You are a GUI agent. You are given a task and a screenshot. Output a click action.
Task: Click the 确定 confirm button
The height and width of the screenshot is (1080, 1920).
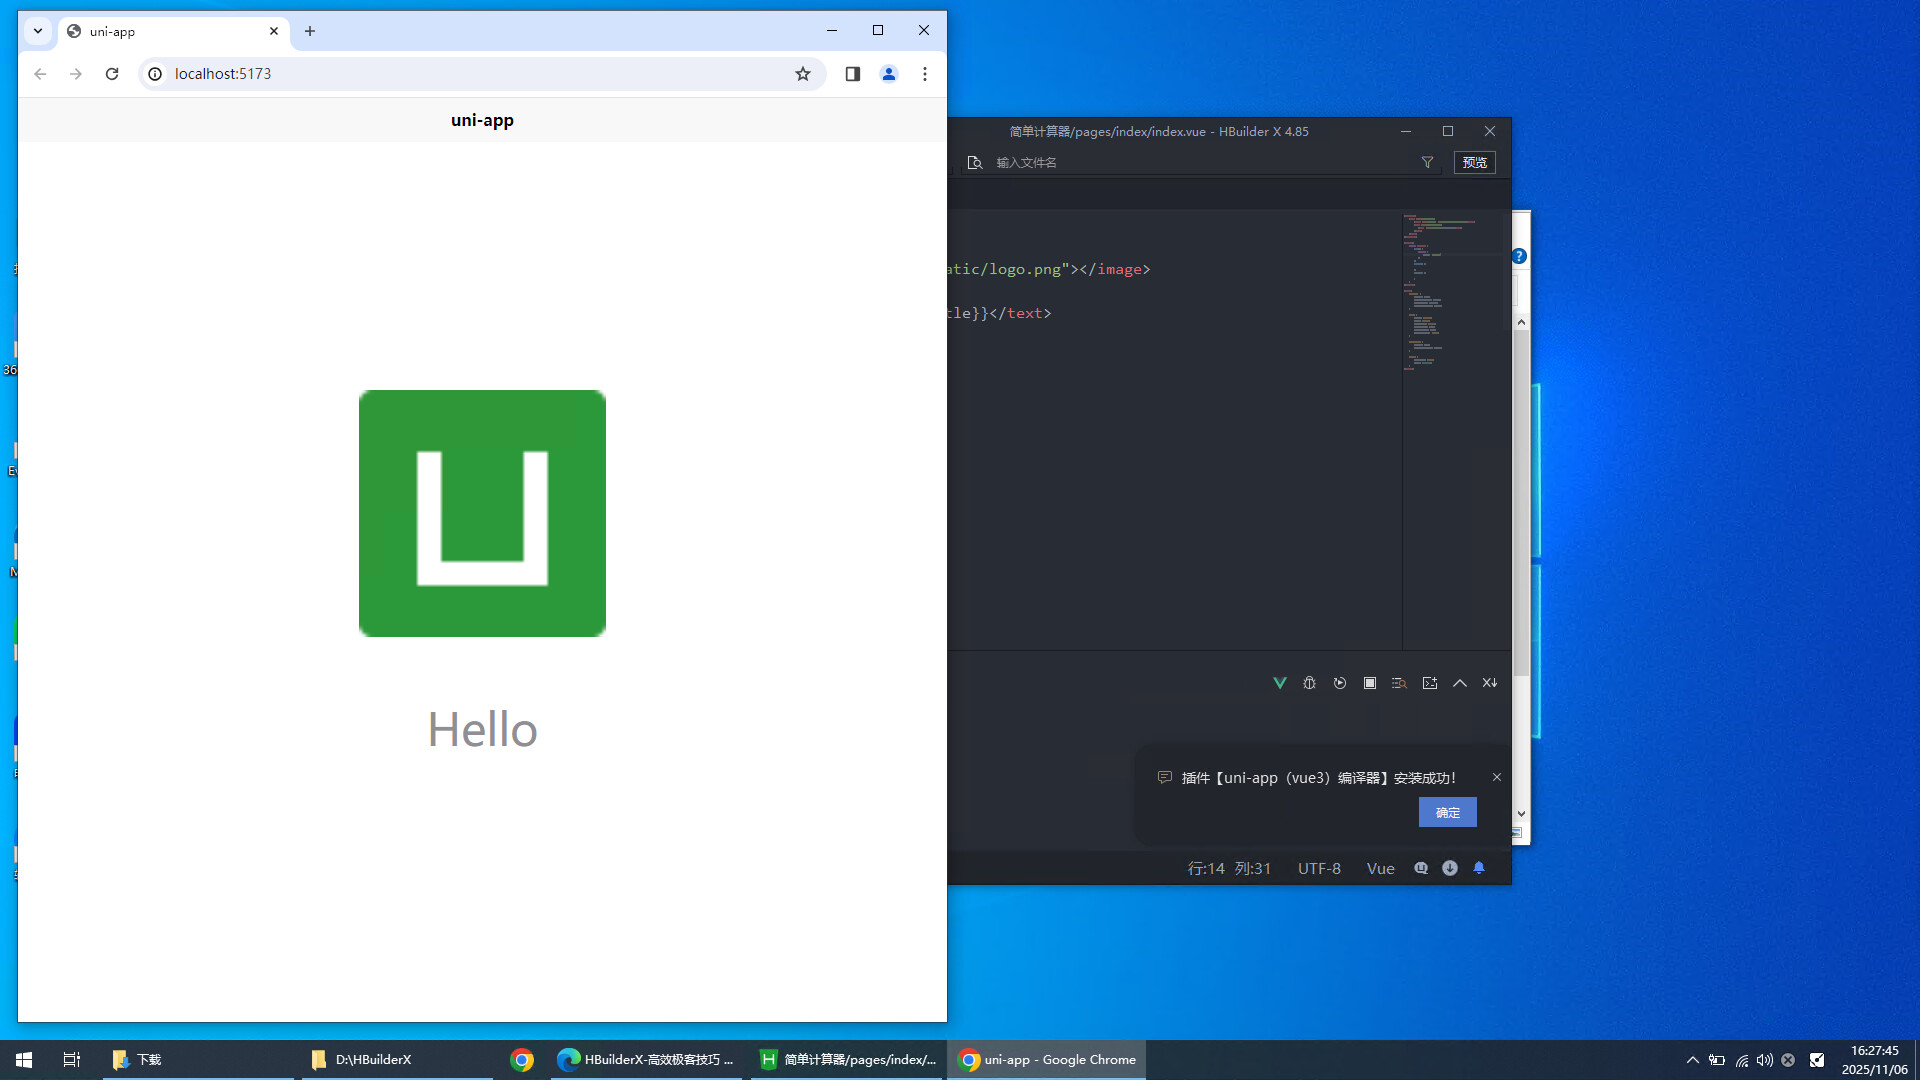1447,812
